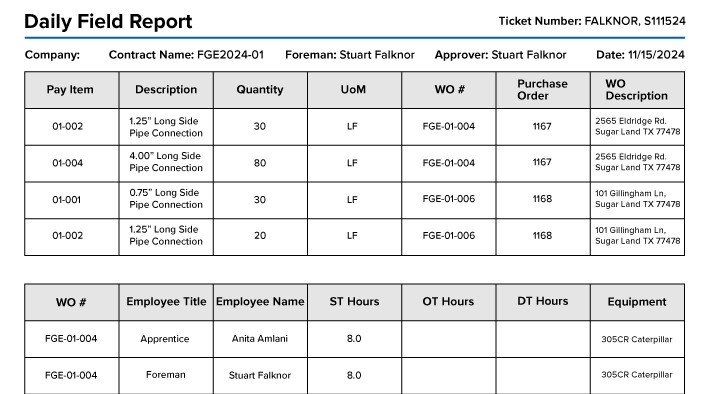Click the Company label

[x=52, y=55]
